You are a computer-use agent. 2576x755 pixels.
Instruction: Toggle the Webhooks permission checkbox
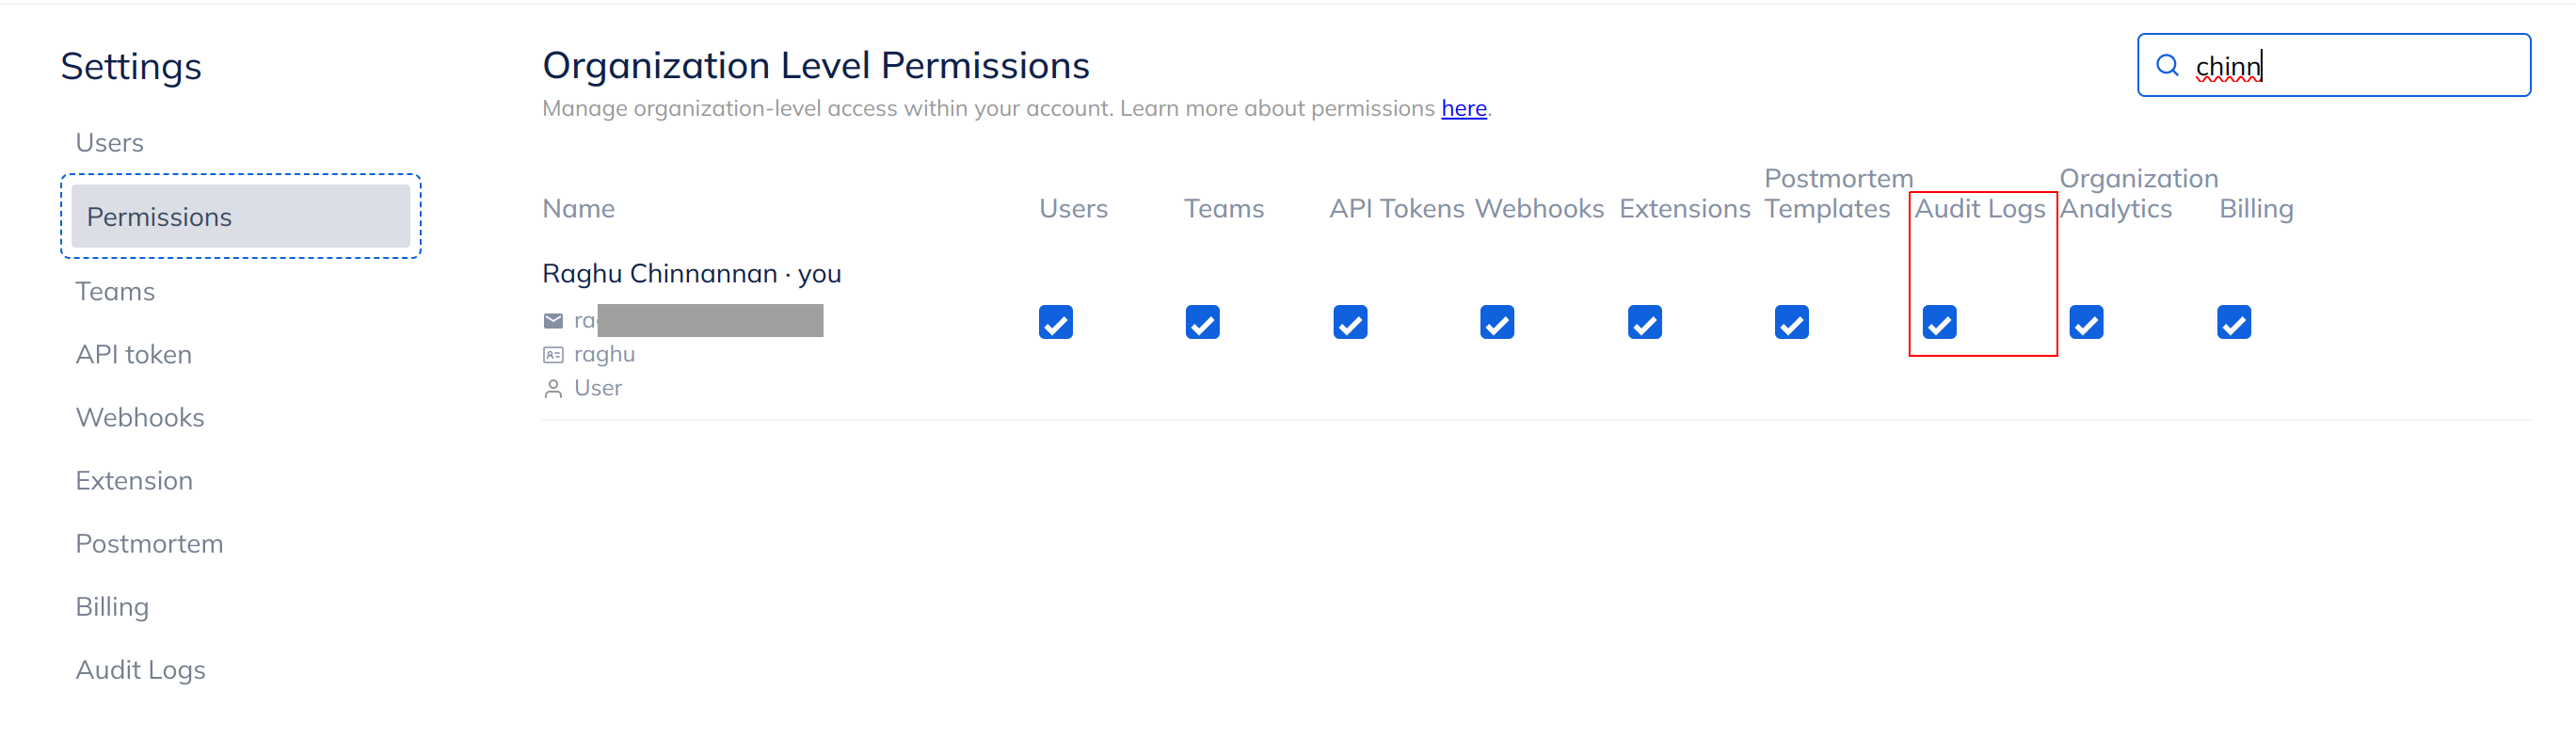tap(1496, 323)
